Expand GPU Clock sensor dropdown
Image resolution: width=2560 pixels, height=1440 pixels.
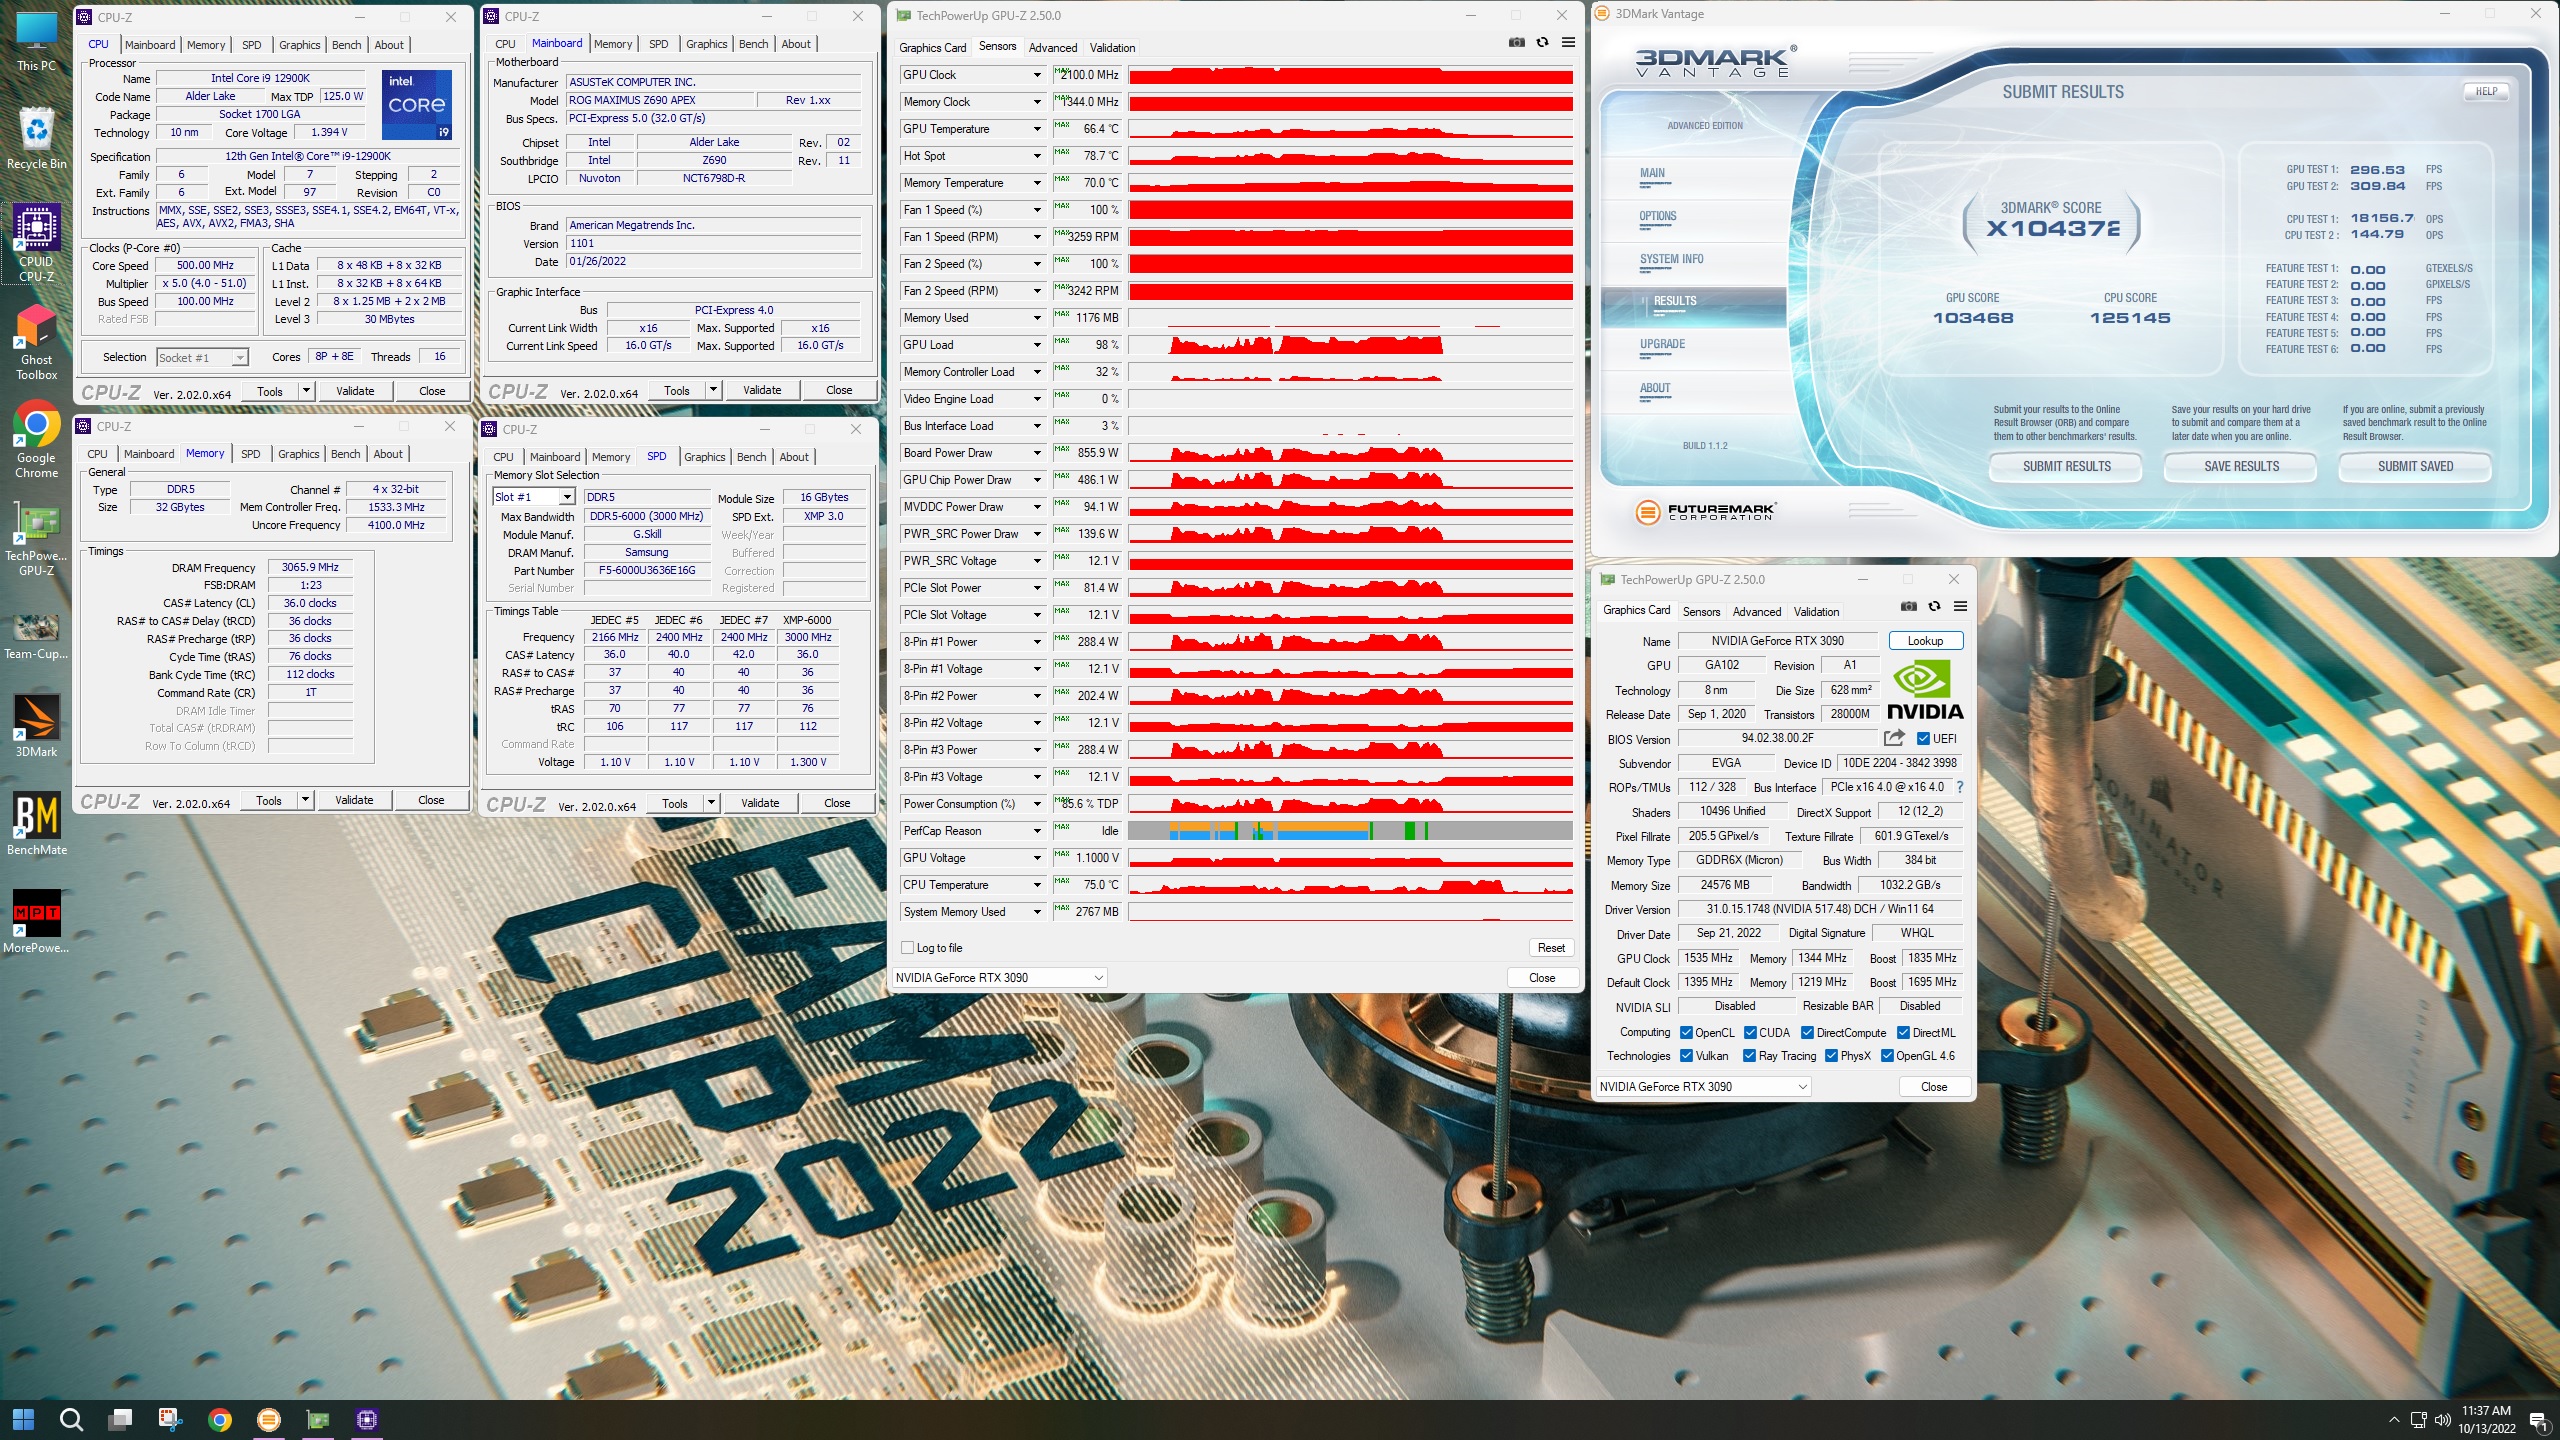pyautogui.click(x=1037, y=75)
